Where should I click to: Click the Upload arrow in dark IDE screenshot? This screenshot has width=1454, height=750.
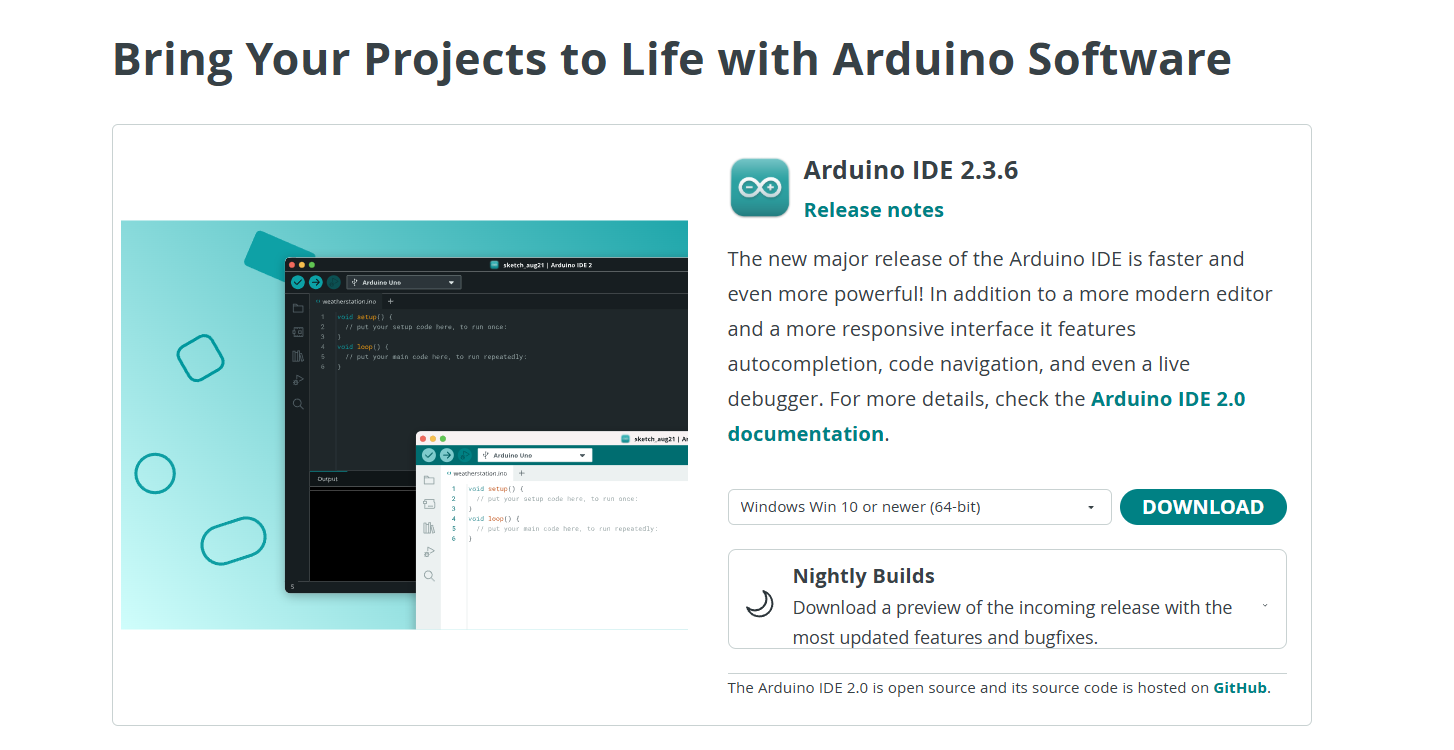315,282
